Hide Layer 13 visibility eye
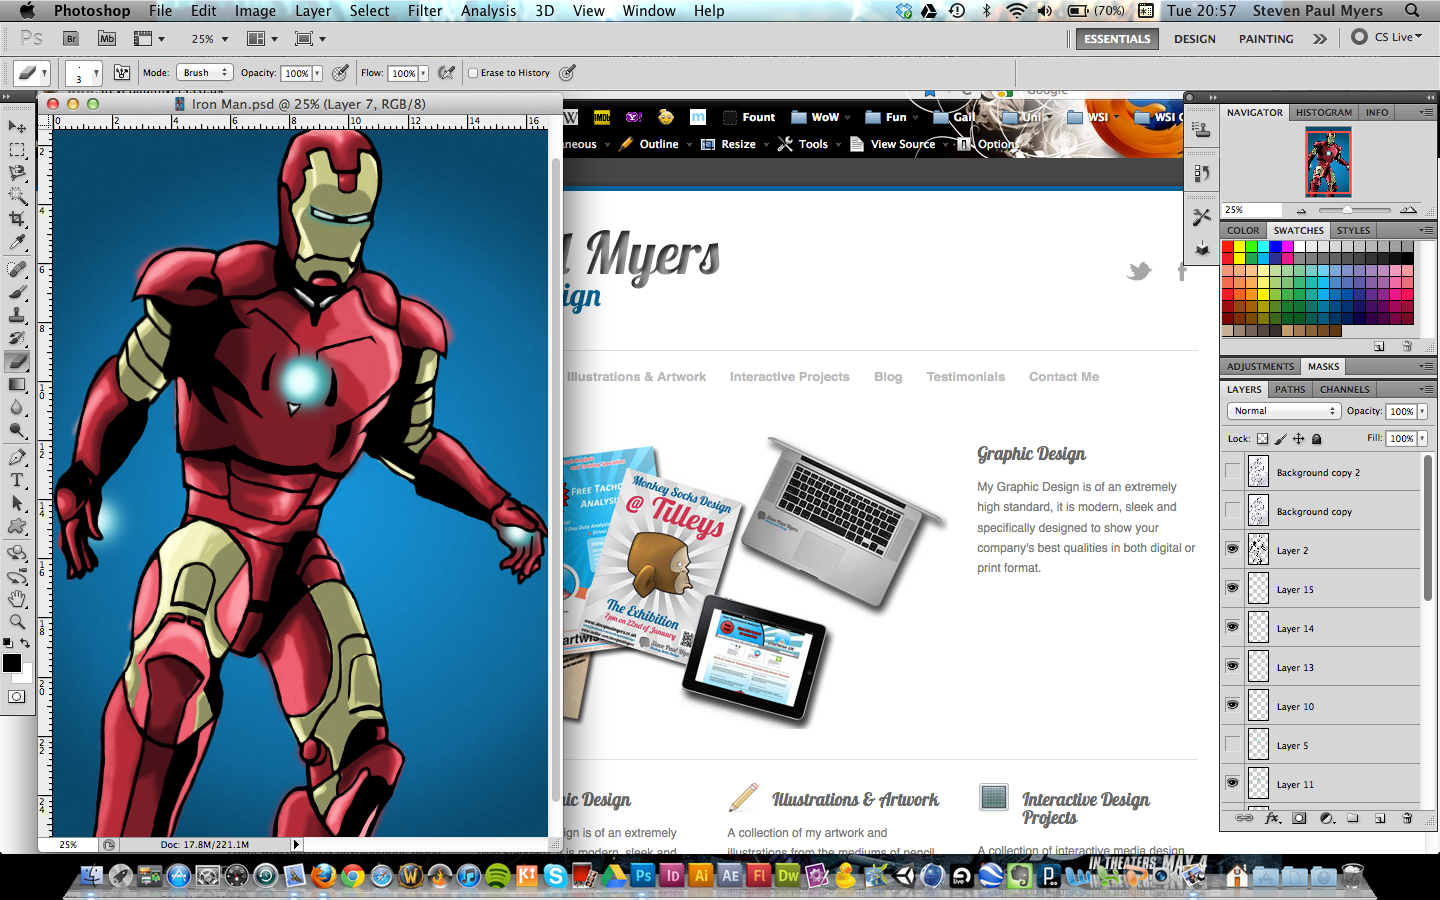1440x900 pixels. [1232, 667]
